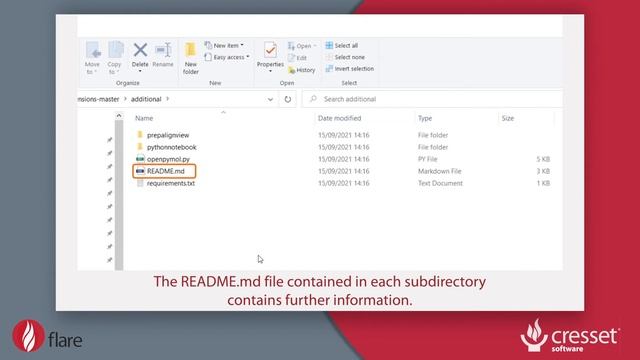This screenshot has height=360, width=640.
Task: Select the openpymol.py file
Action: [x=168, y=159]
